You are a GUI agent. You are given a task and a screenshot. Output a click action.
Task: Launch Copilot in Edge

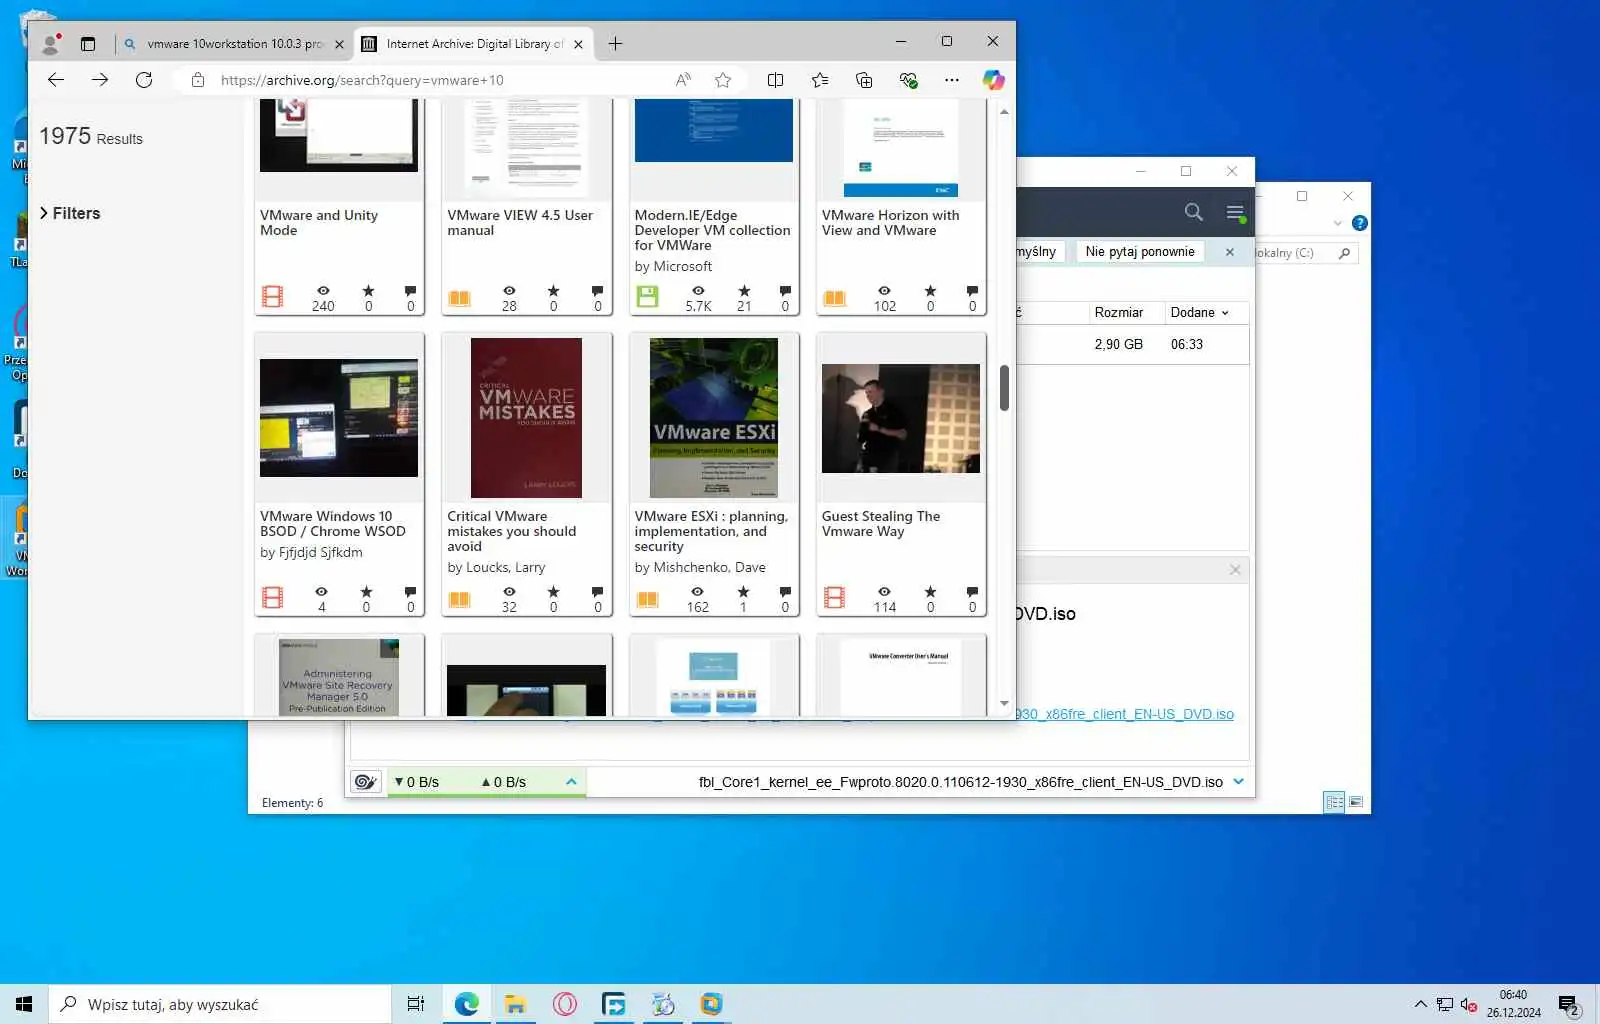(x=993, y=80)
